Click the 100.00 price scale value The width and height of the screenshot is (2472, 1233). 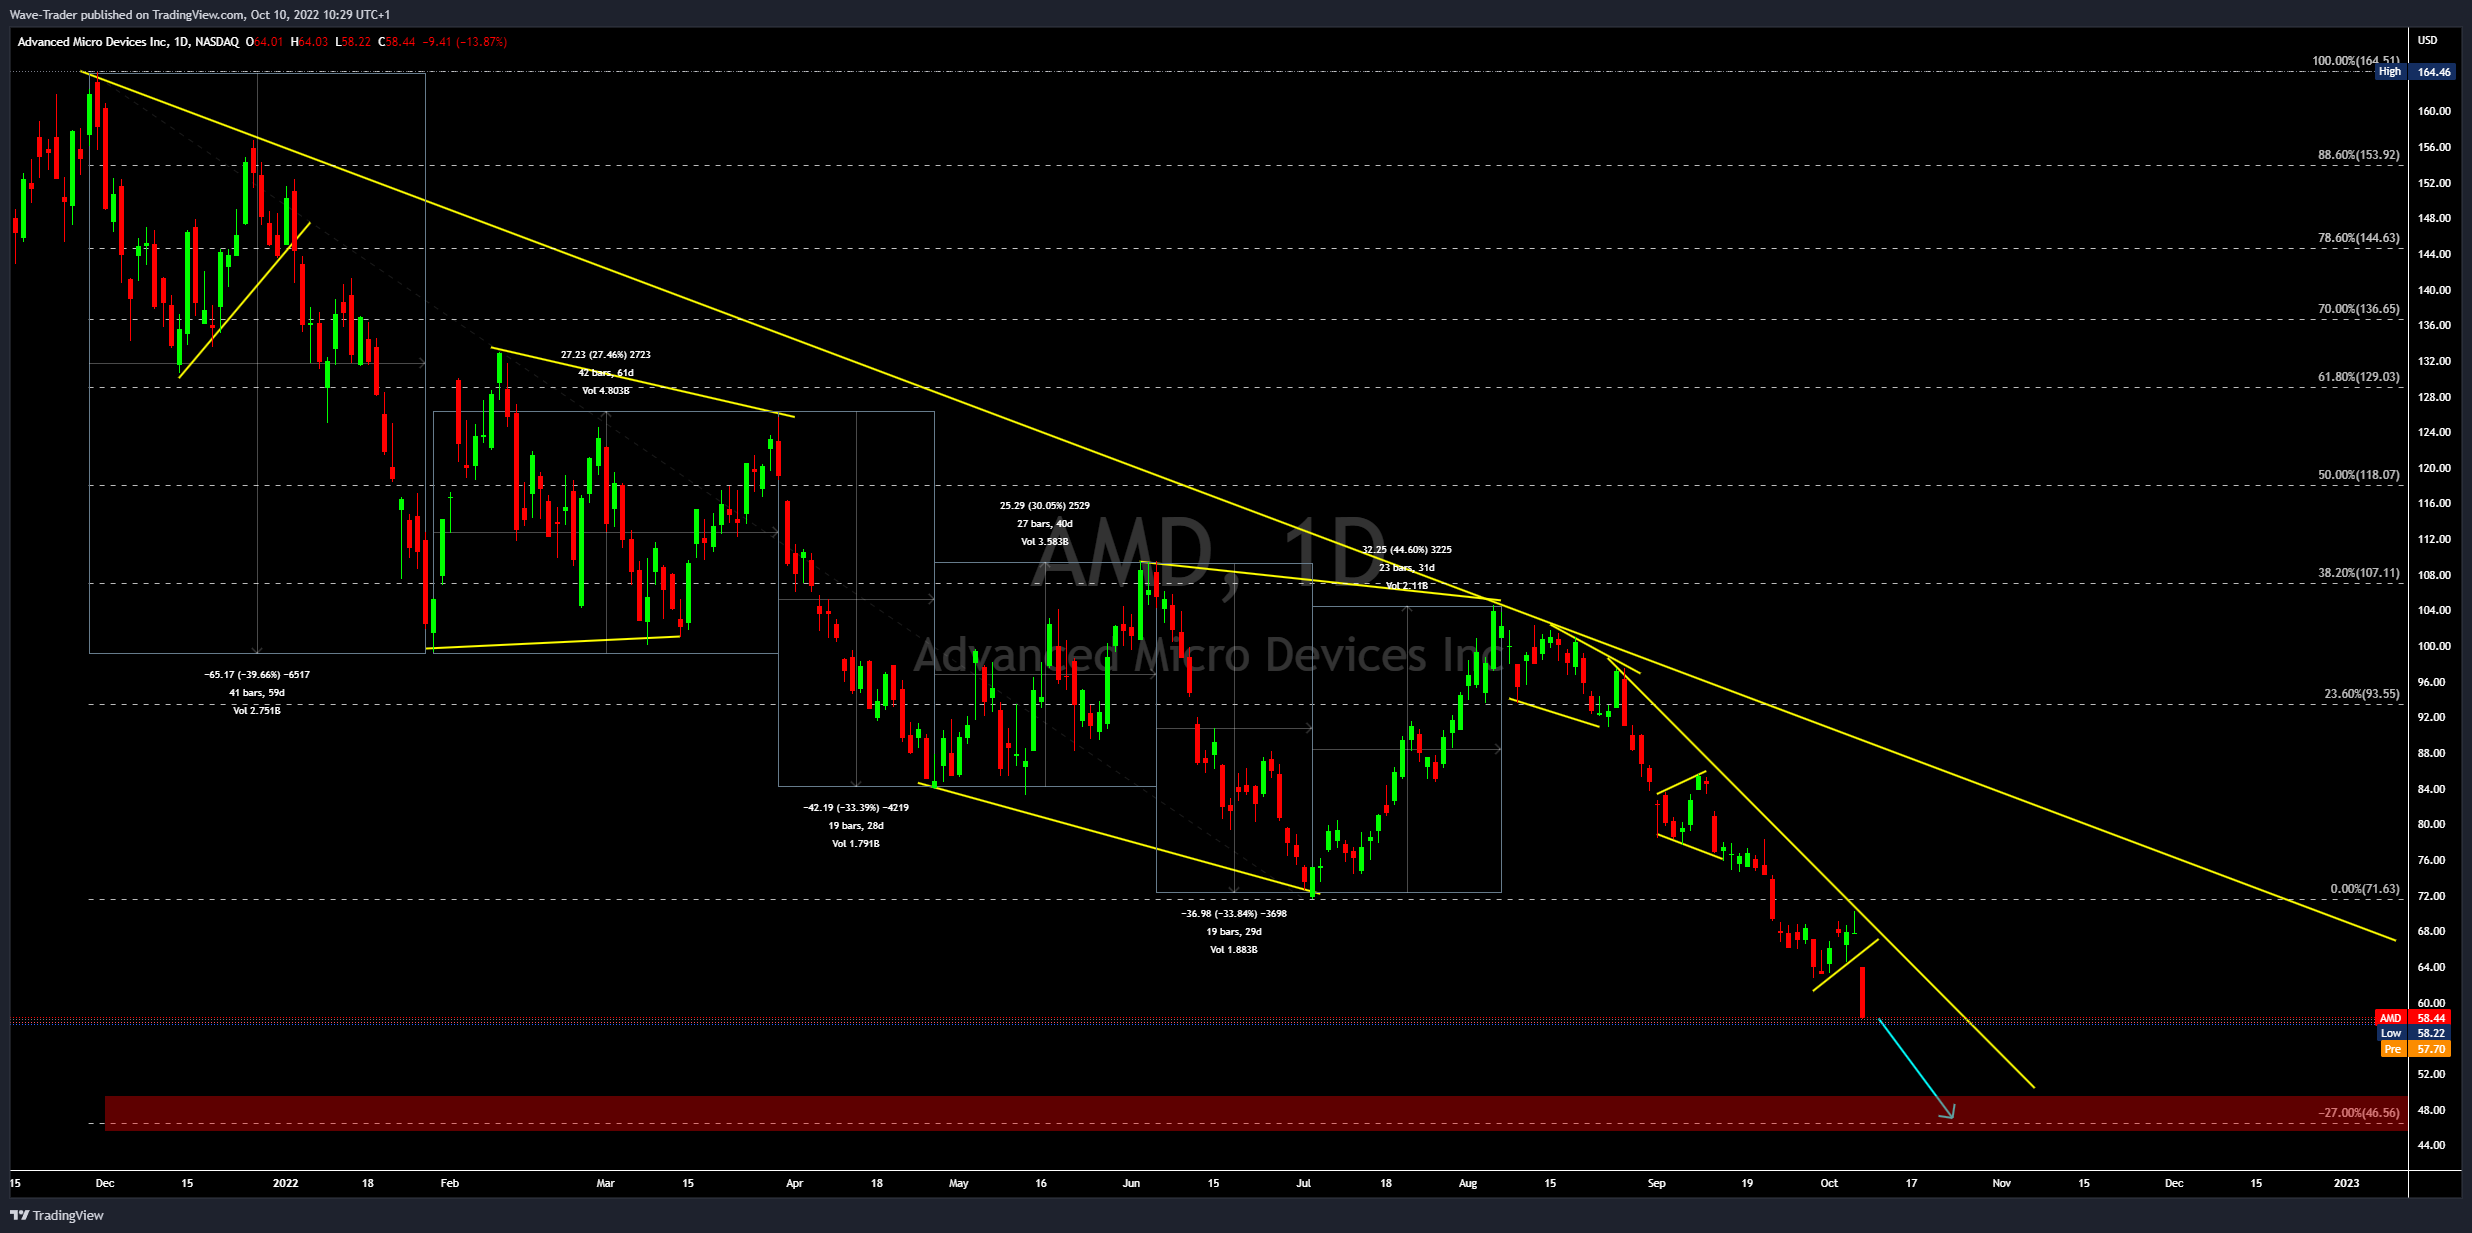2434,646
